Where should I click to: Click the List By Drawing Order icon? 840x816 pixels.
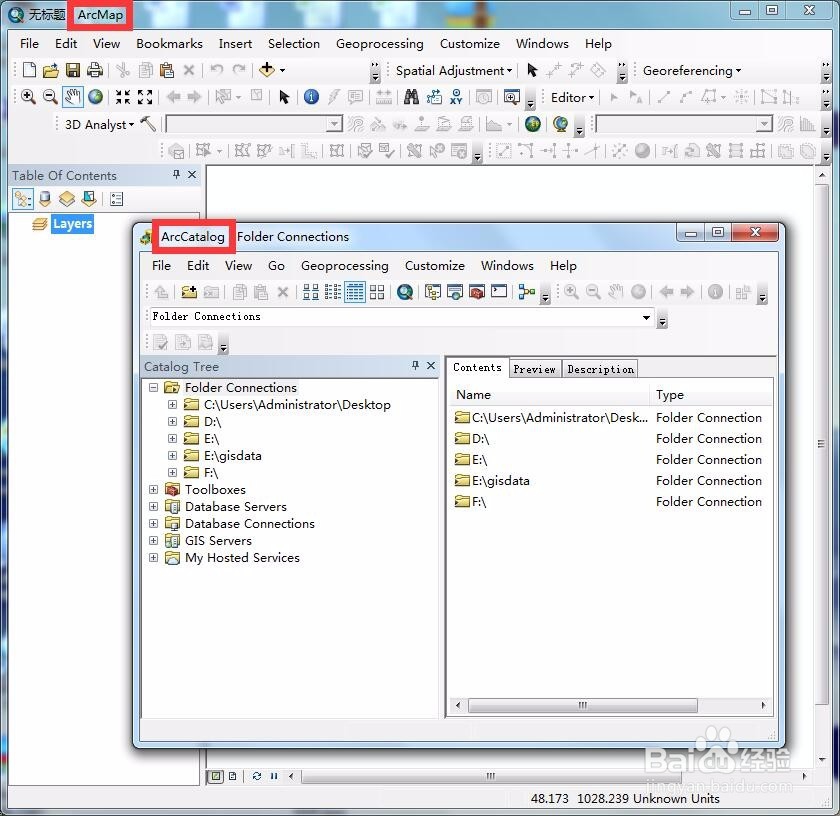pyautogui.click(x=22, y=199)
